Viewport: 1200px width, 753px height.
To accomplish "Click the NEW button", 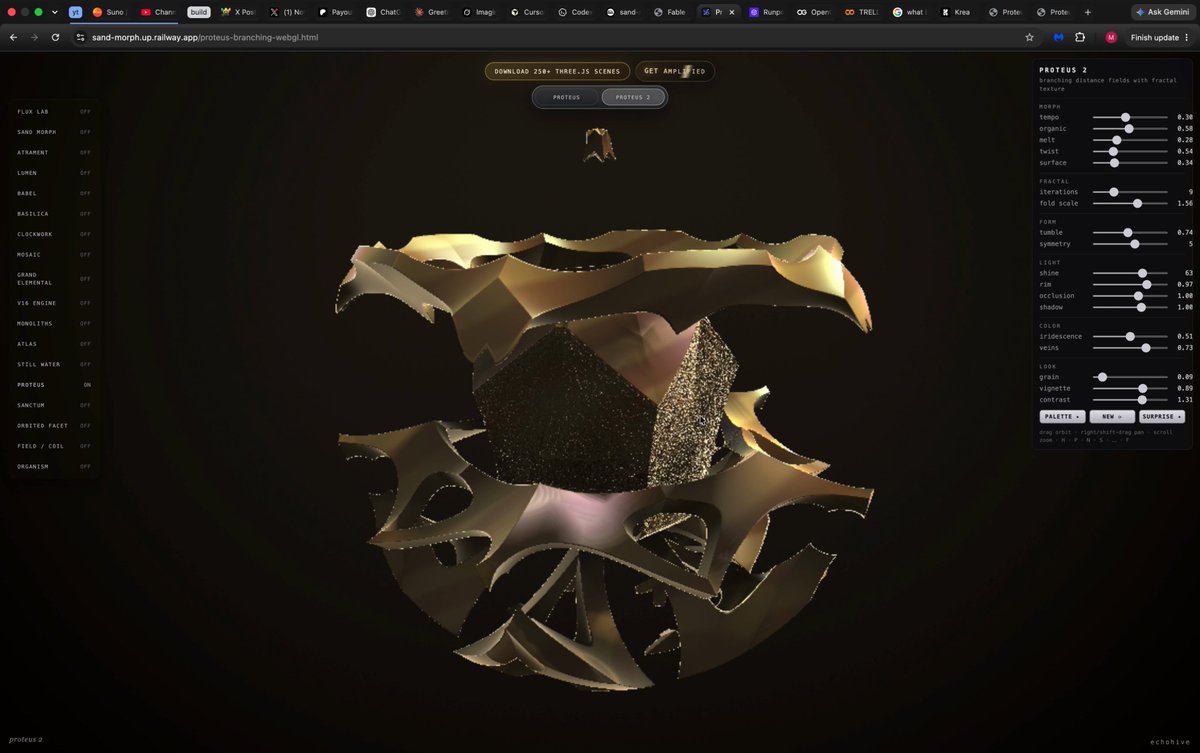I will pos(1112,416).
